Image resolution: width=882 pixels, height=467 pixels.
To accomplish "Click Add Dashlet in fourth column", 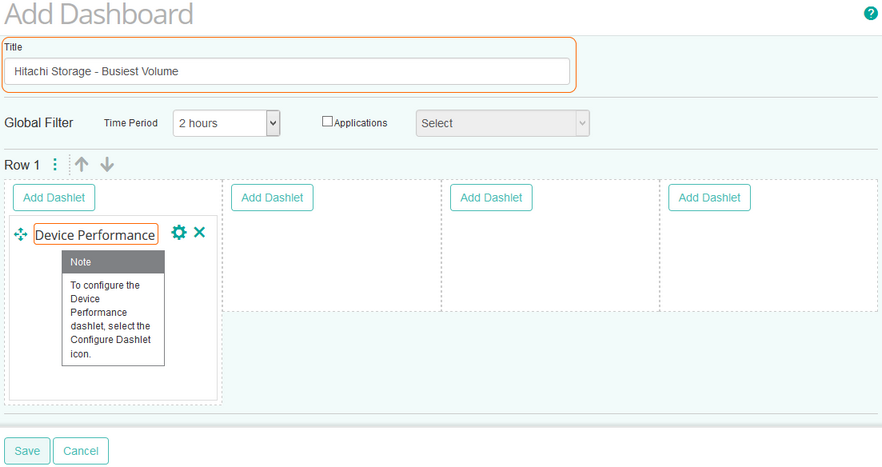I will [709, 198].
